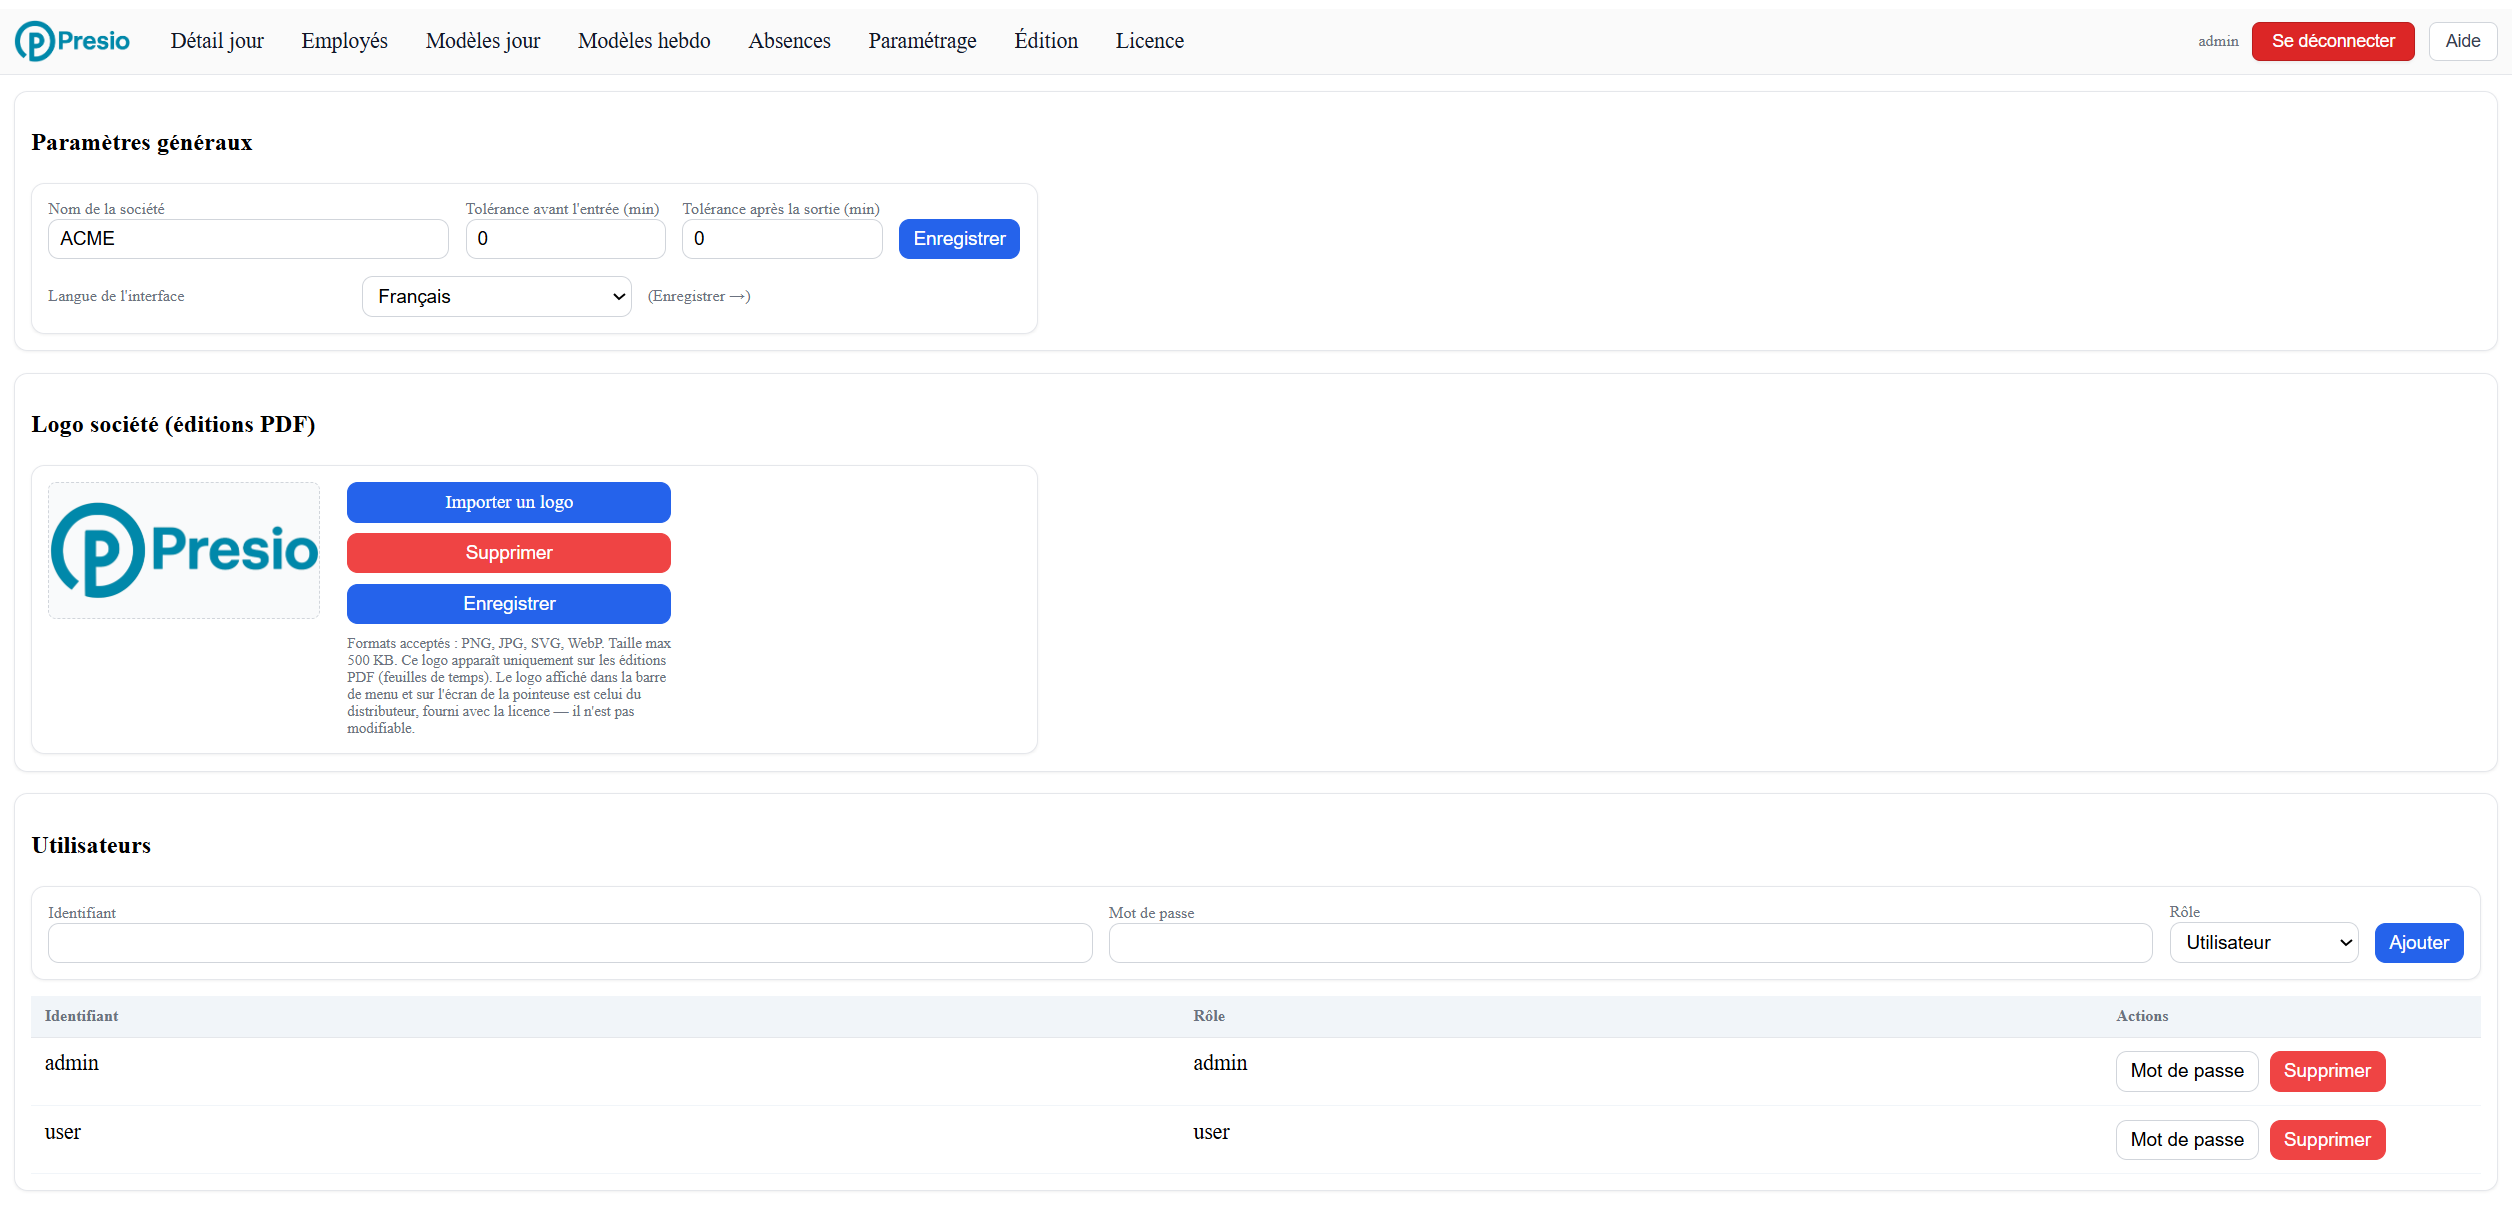Click the Presio logo in navbar
The width and height of the screenshot is (2512, 1216).
pyautogui.click(x=72, y=41)
